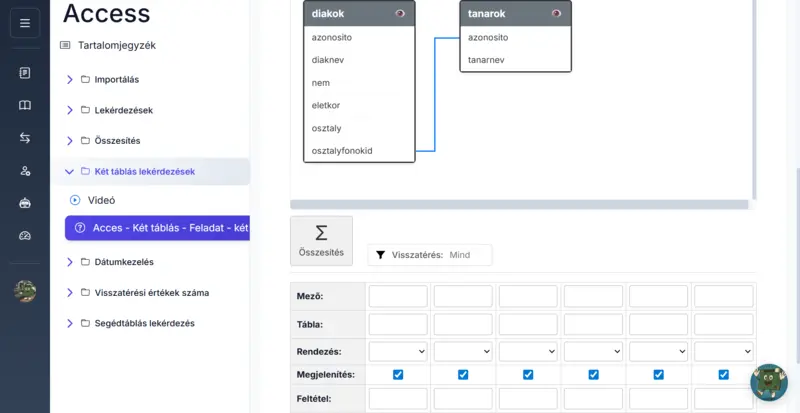Collapse the Két táblás lekérdezések folder
The image size is (800, 413).
70,172
